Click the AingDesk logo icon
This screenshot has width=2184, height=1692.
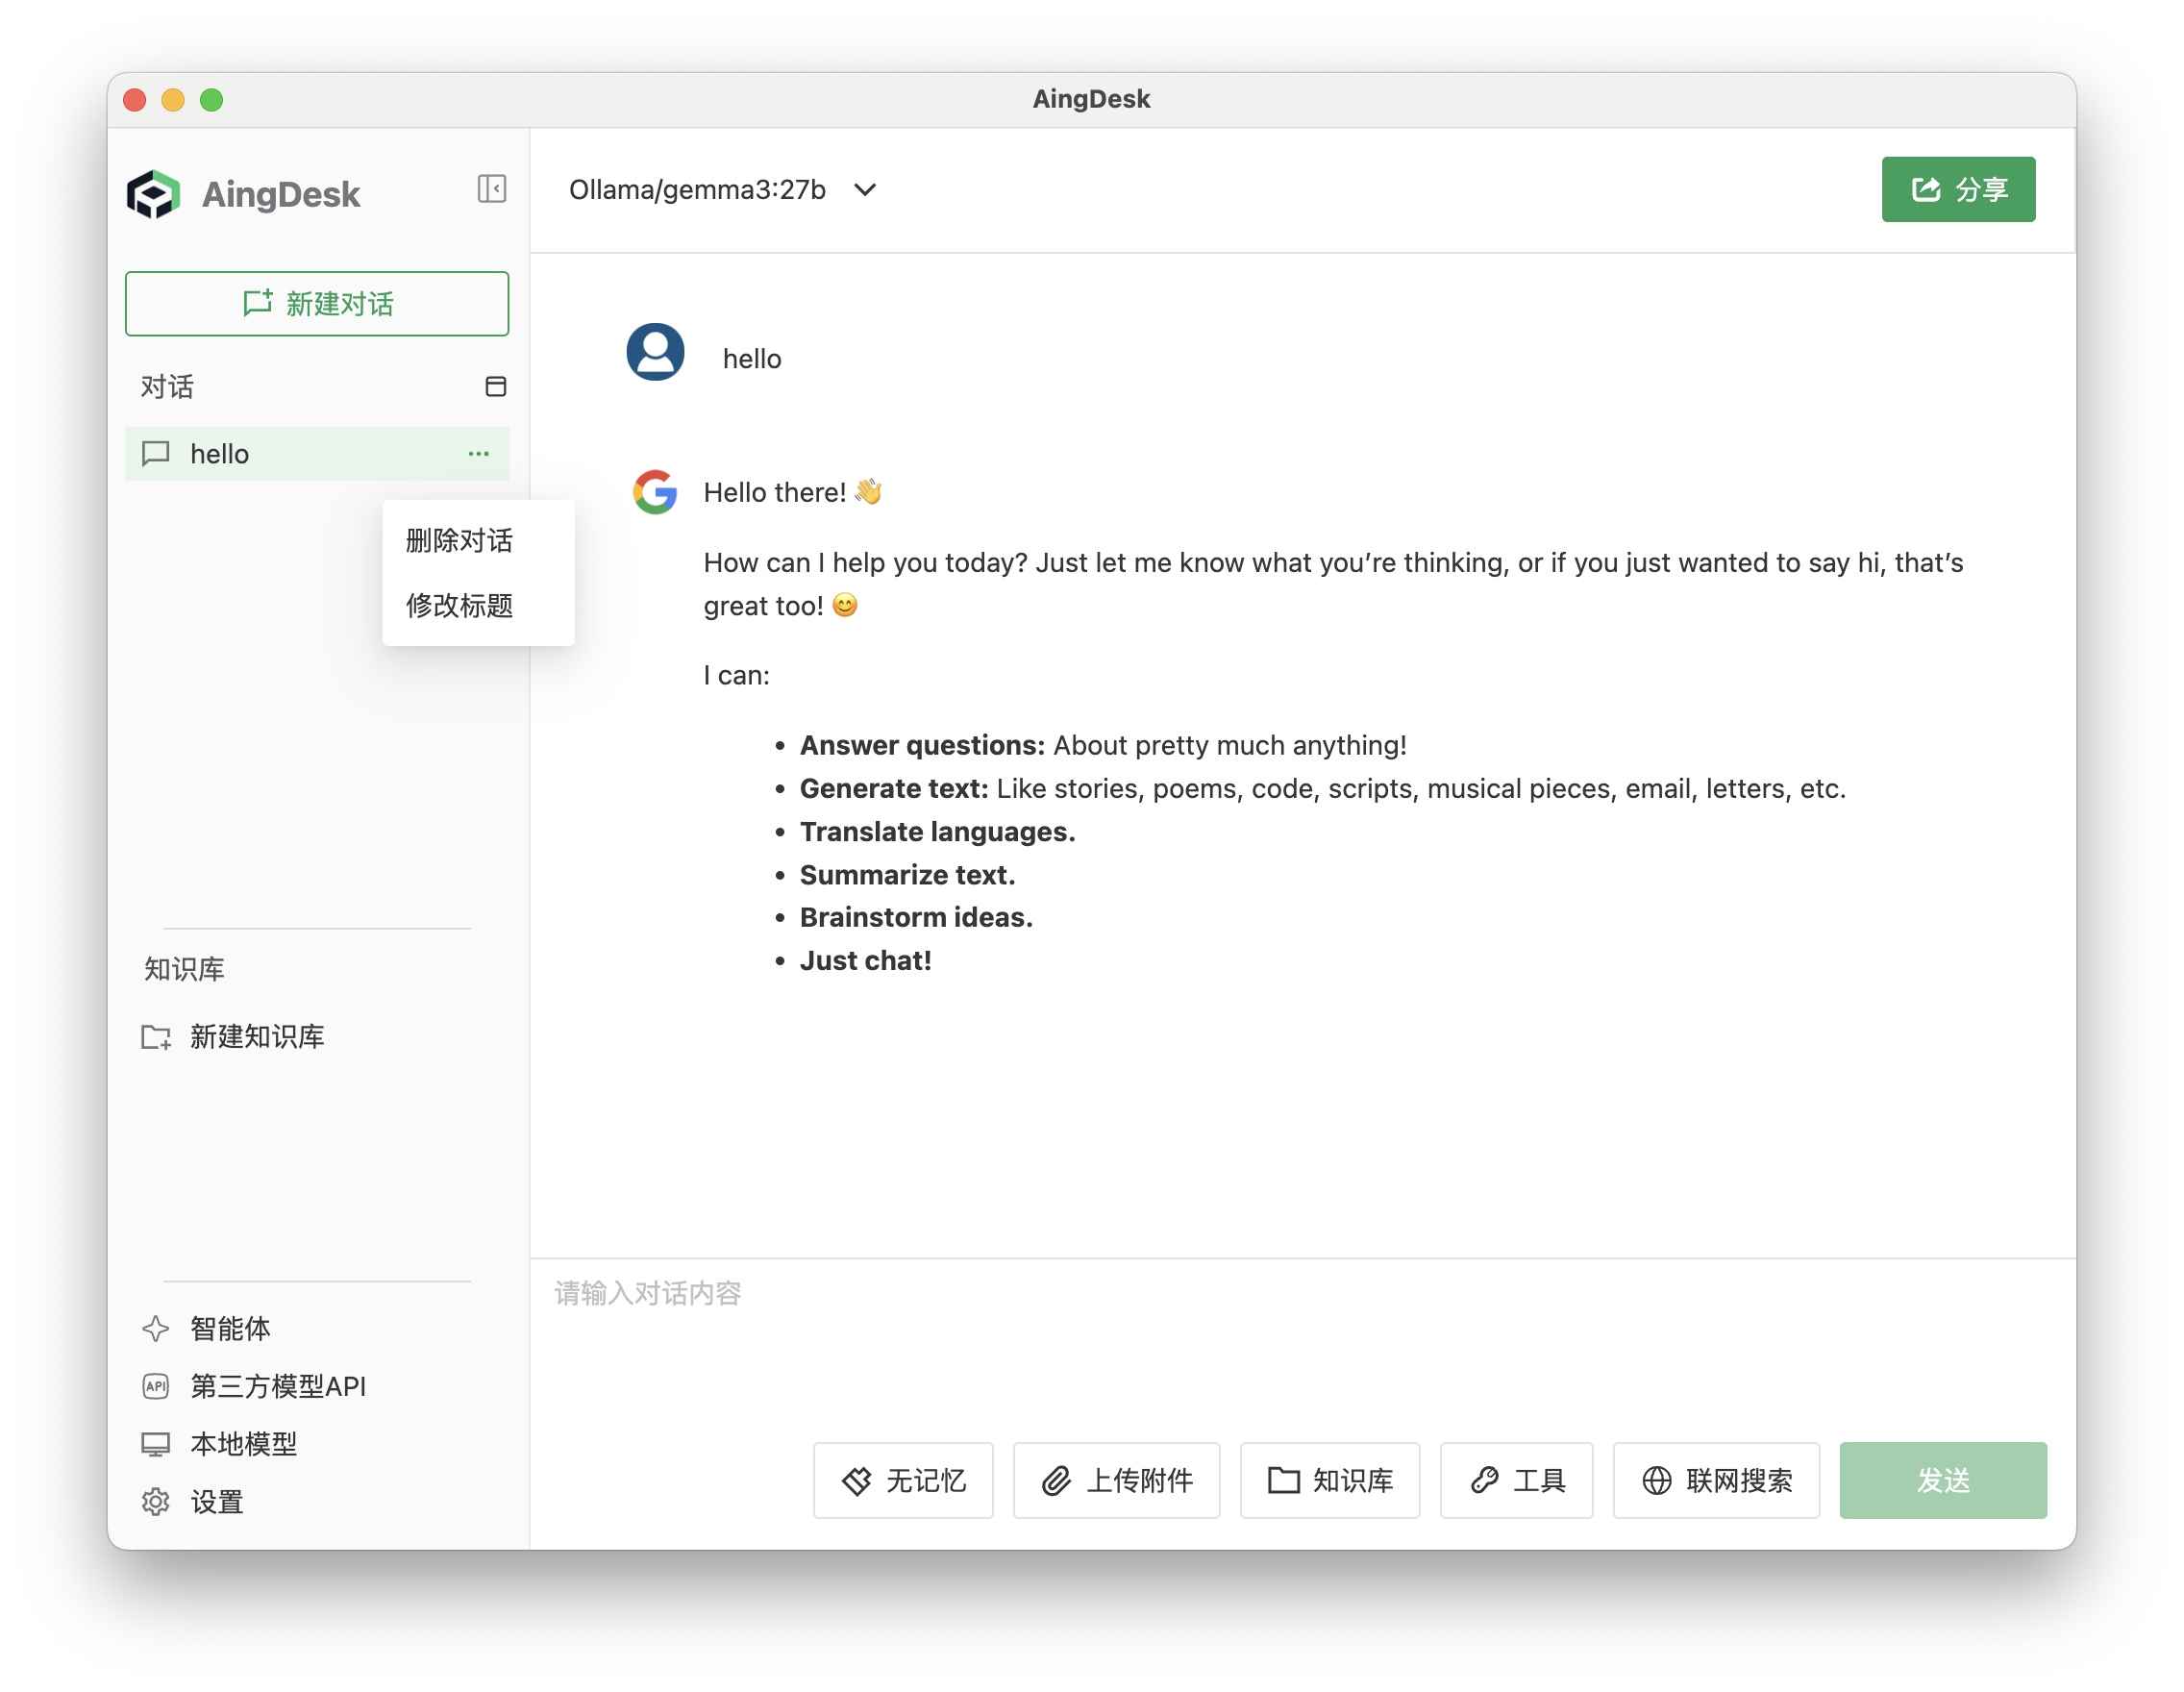(x=153, y=194)
